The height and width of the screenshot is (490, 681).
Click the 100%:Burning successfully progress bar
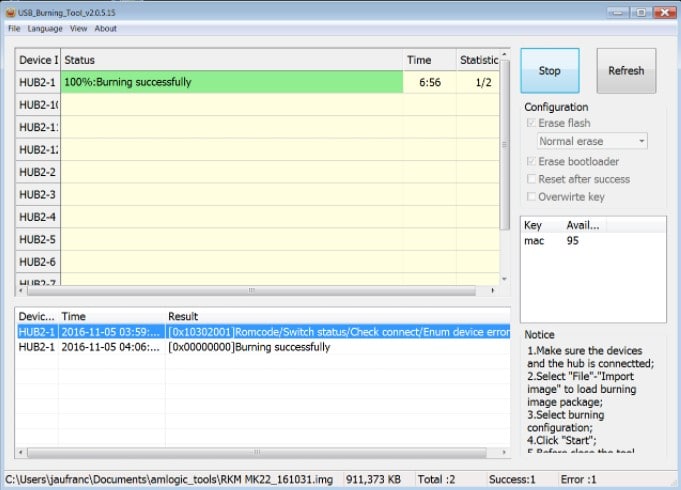[x=231, y=82]
